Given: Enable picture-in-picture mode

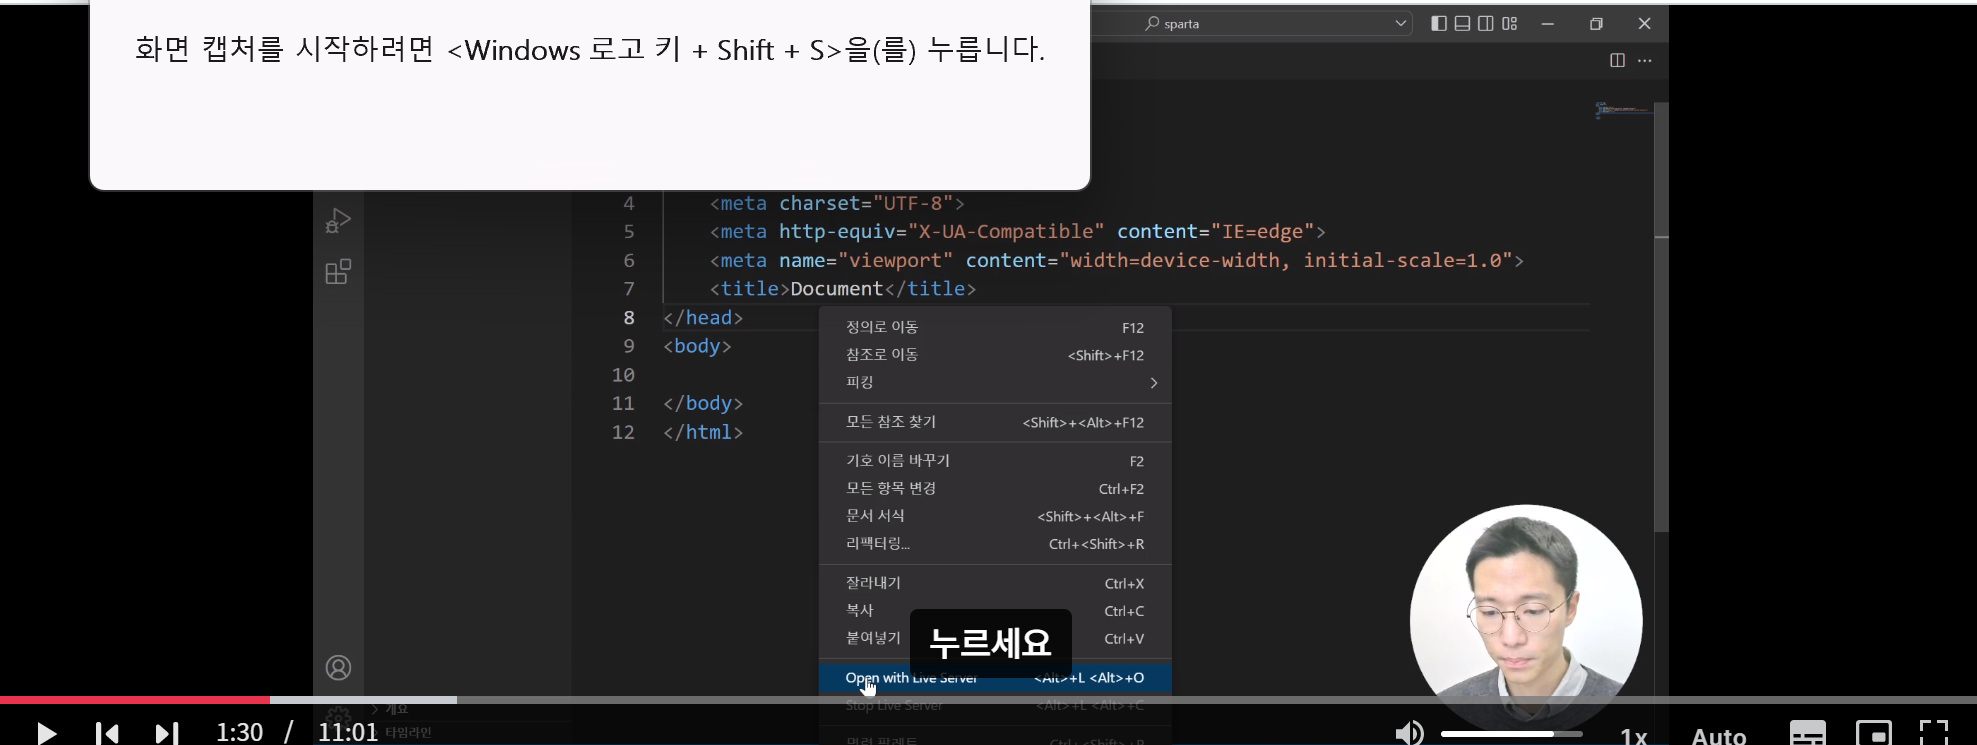Looking at the screenshot, I should point(1873,734).
